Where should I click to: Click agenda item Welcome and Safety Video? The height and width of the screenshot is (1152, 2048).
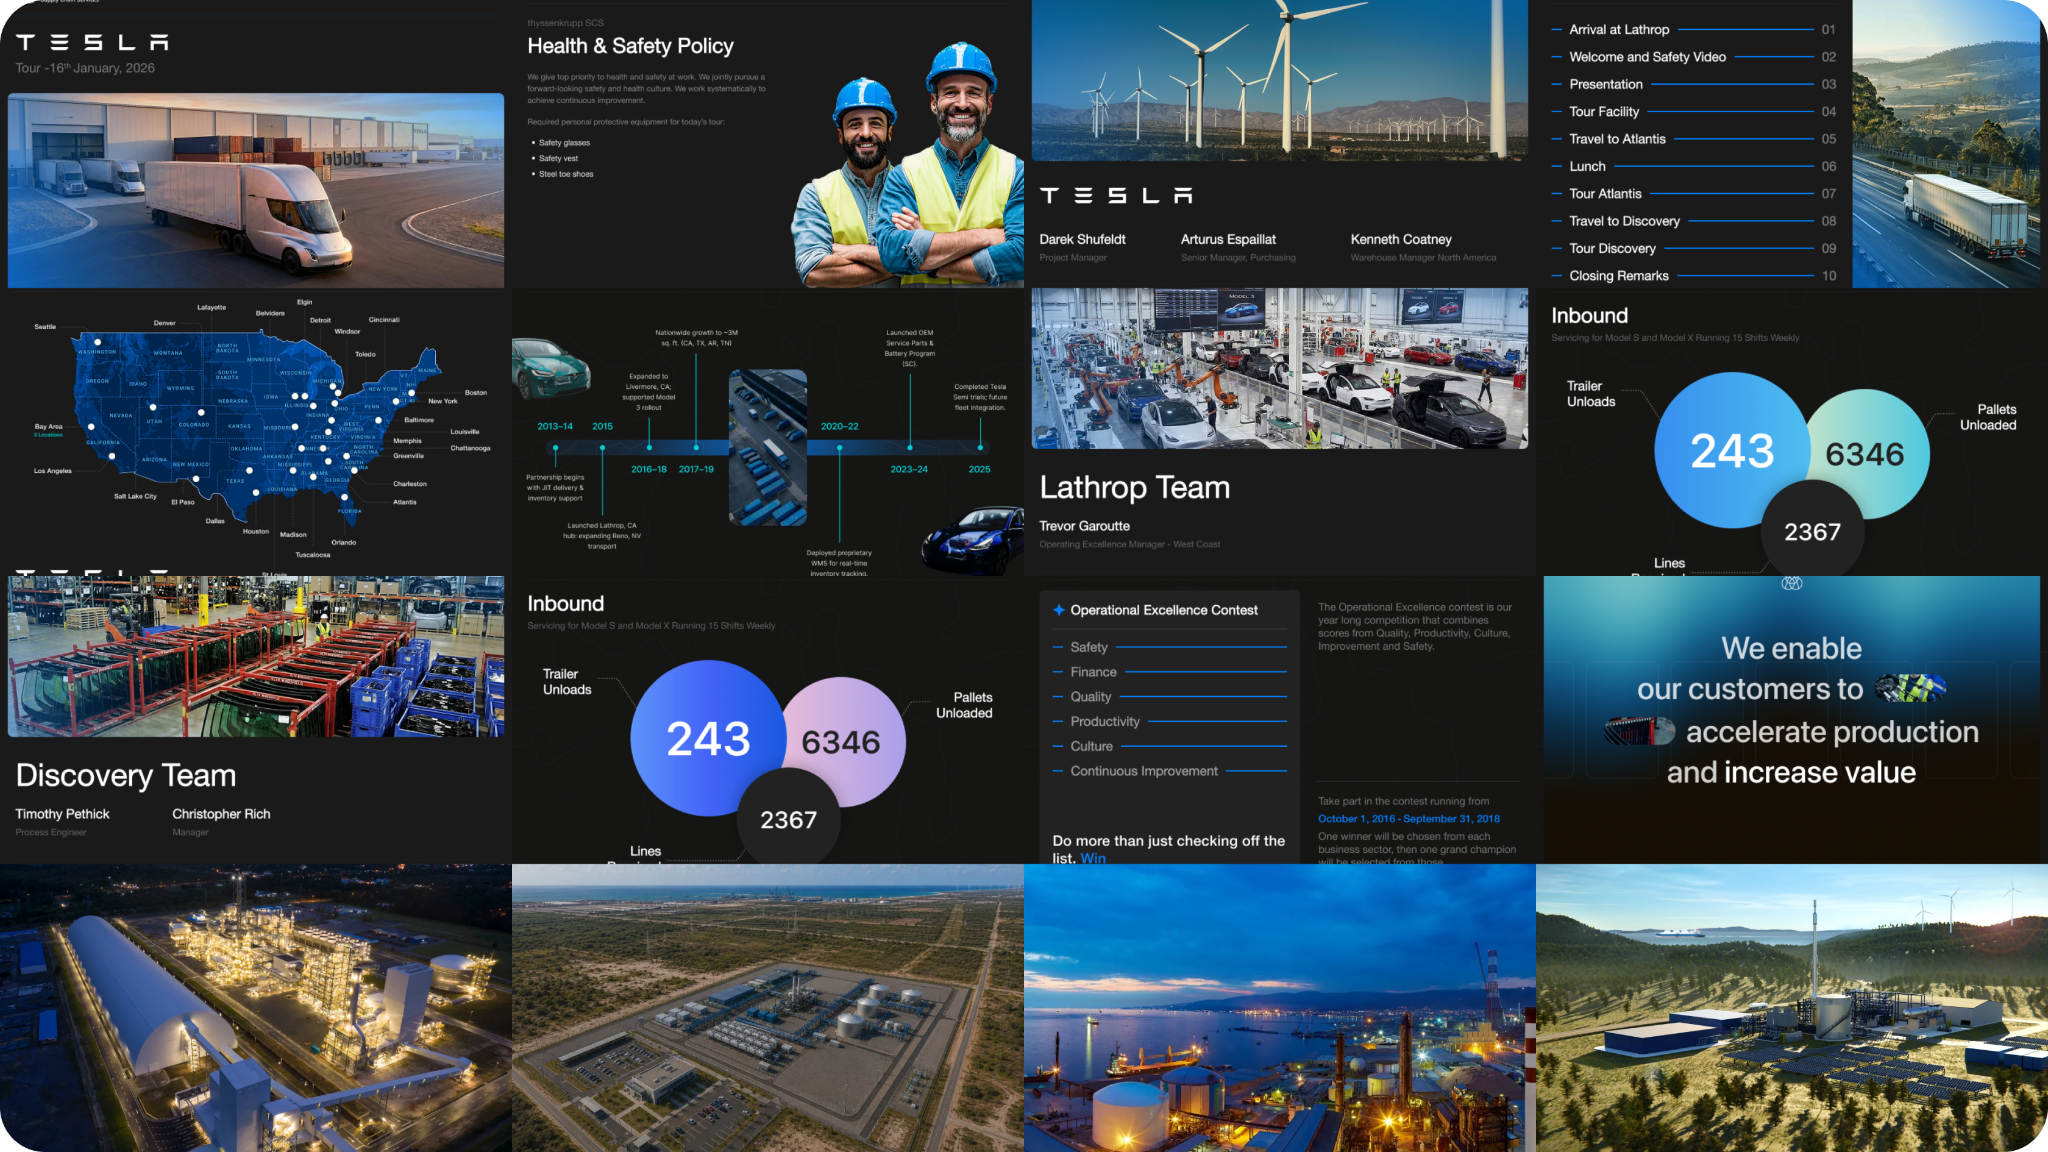click(x=1694, y=57)
